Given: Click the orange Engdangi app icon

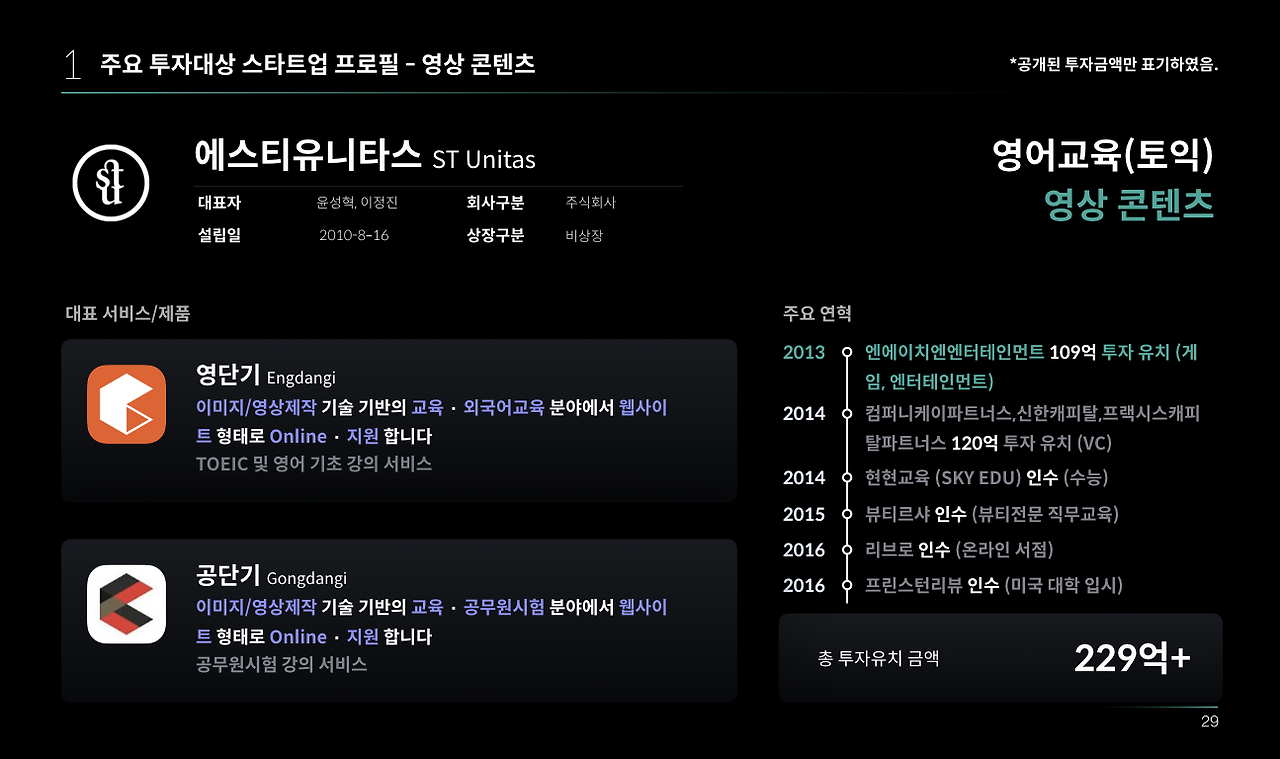Looking at the screenshot, I should [126, 404].
